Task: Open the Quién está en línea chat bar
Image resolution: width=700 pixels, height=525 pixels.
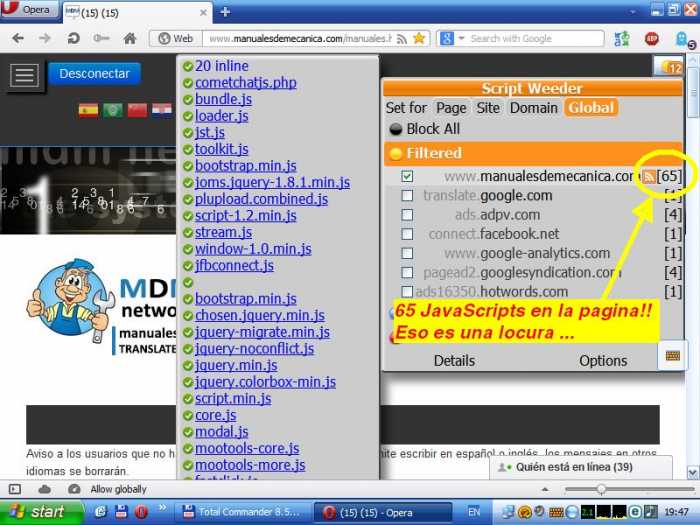Action: pyautogui.click(x=581, y=467)
